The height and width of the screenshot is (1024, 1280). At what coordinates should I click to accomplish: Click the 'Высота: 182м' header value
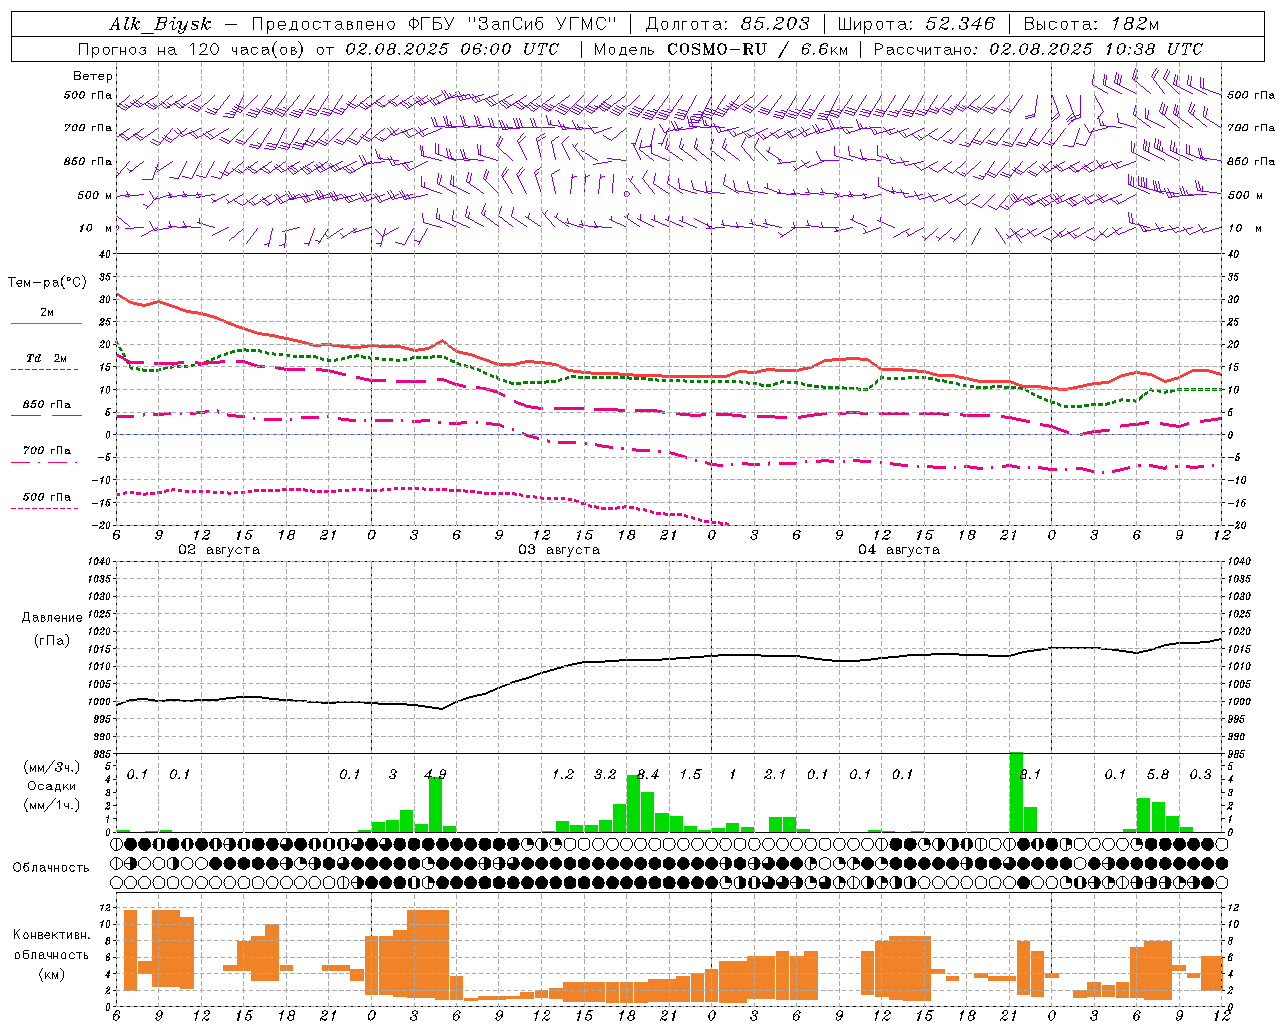[x=1092, y=24]
